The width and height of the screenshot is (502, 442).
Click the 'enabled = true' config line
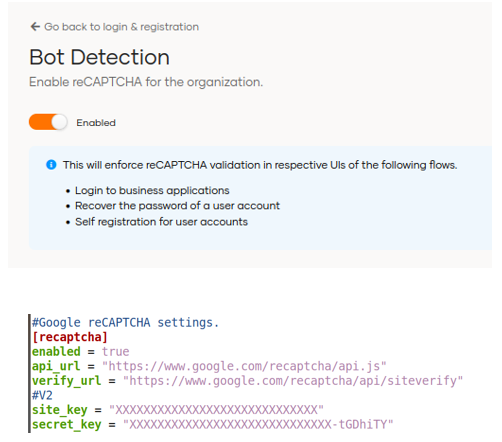tap(80, 351)
